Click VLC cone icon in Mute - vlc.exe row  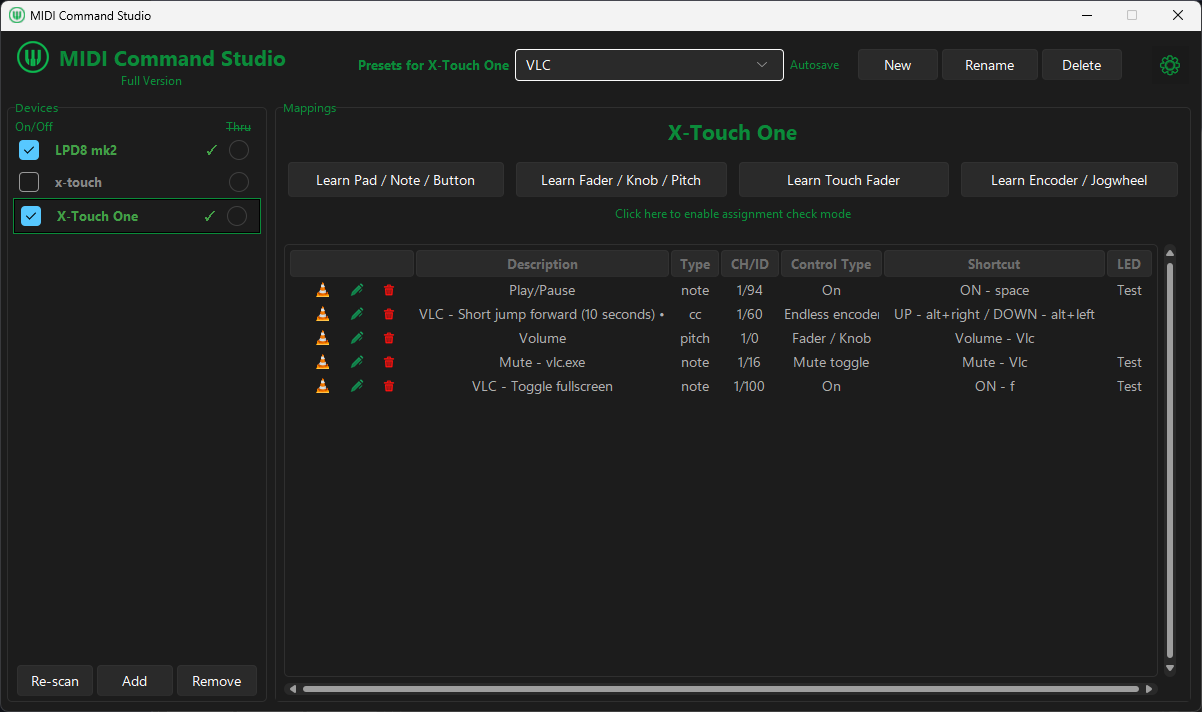pos(322,362)
